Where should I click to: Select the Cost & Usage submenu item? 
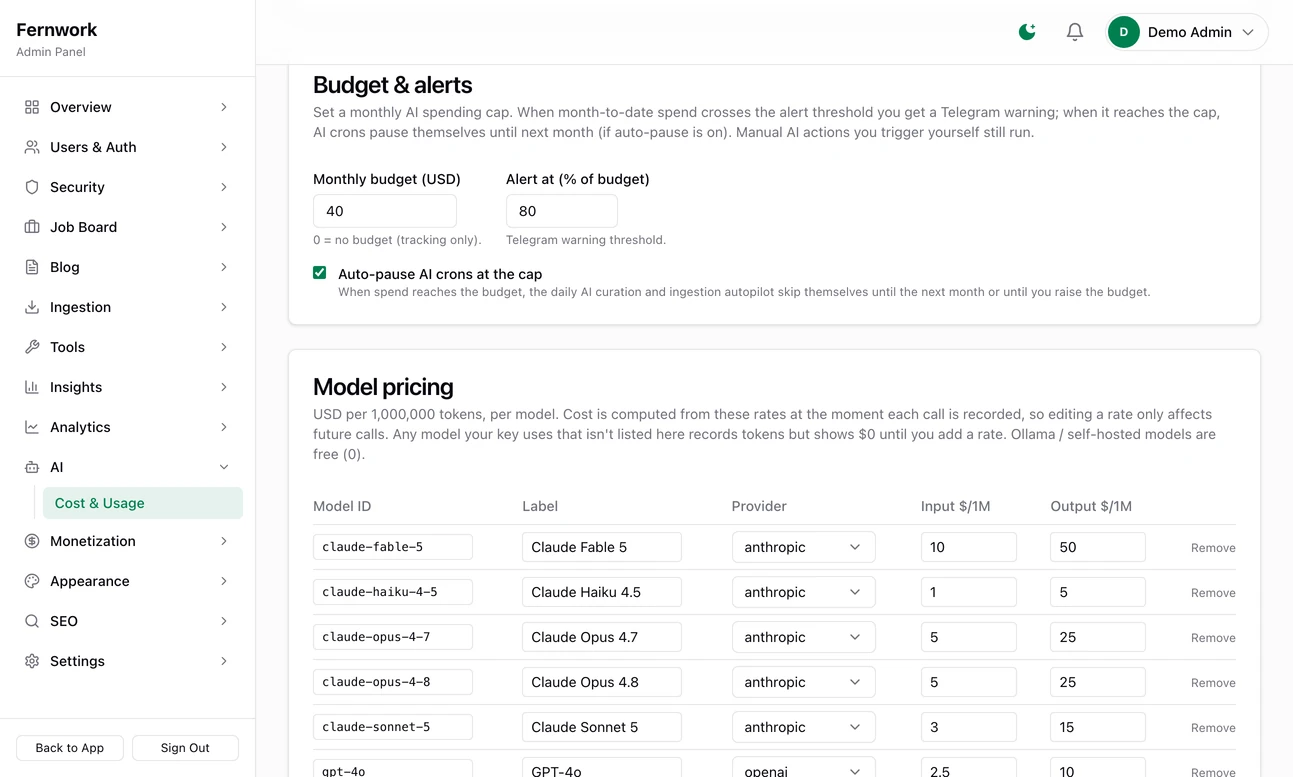coord(142,503)
